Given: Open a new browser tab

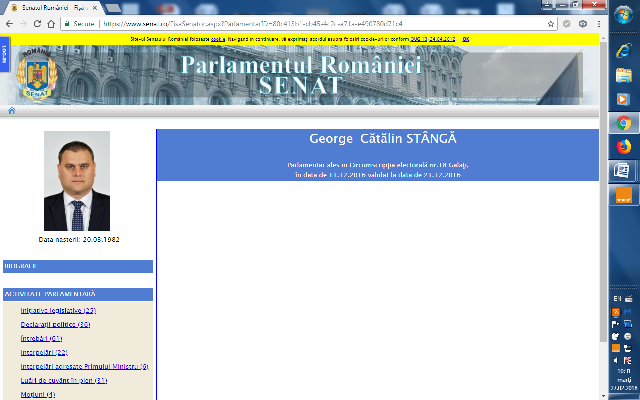Looking at the screenshot, I should (113, 8).
